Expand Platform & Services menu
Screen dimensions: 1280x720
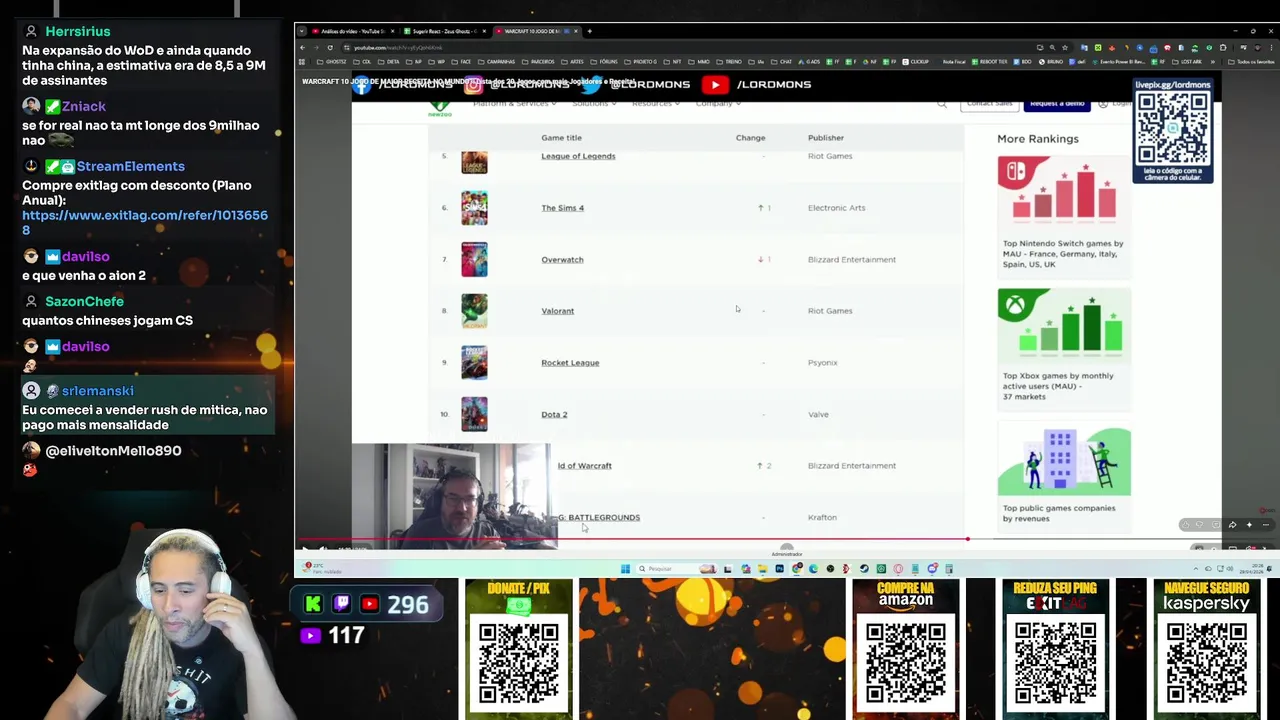tap(514, 104)
